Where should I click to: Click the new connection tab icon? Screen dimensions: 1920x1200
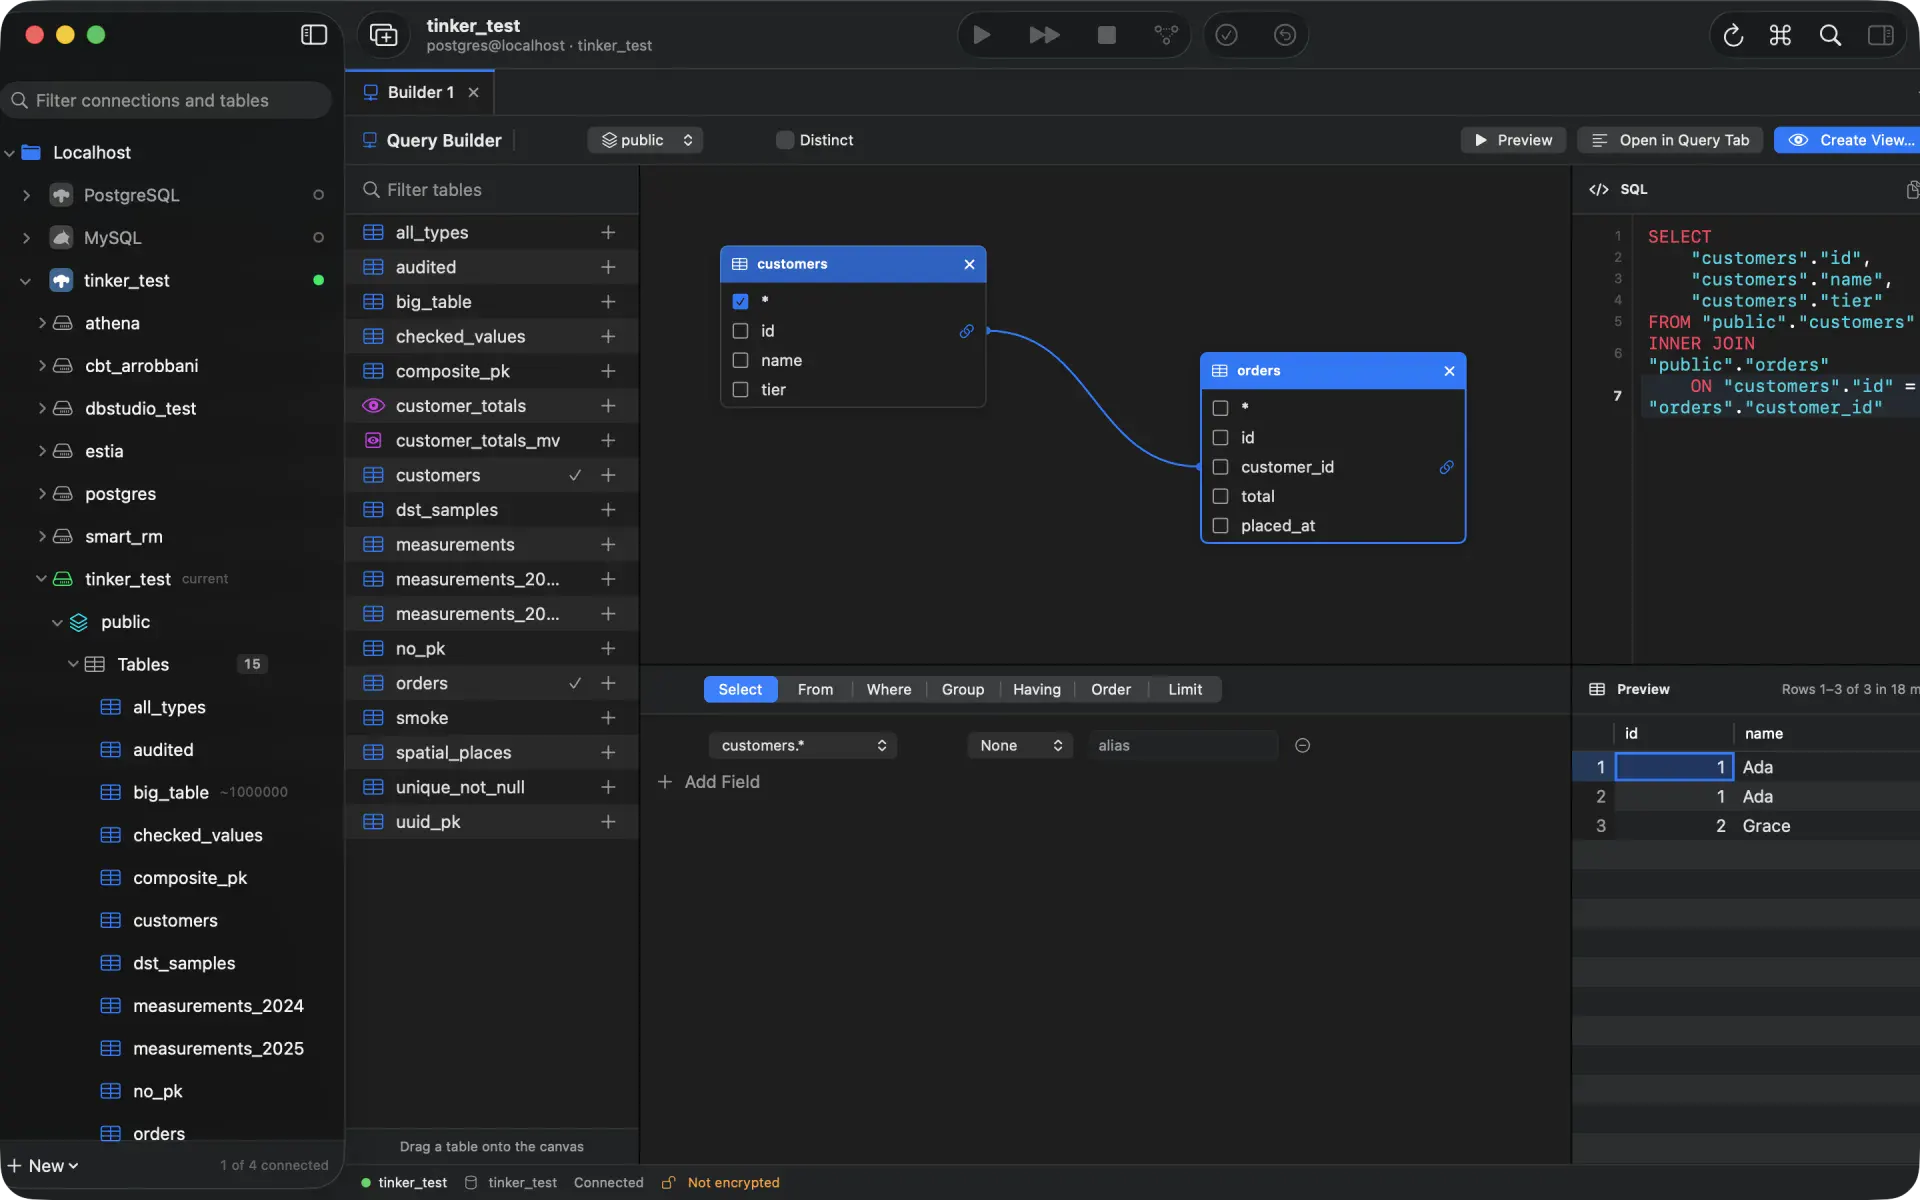[384, 35]
